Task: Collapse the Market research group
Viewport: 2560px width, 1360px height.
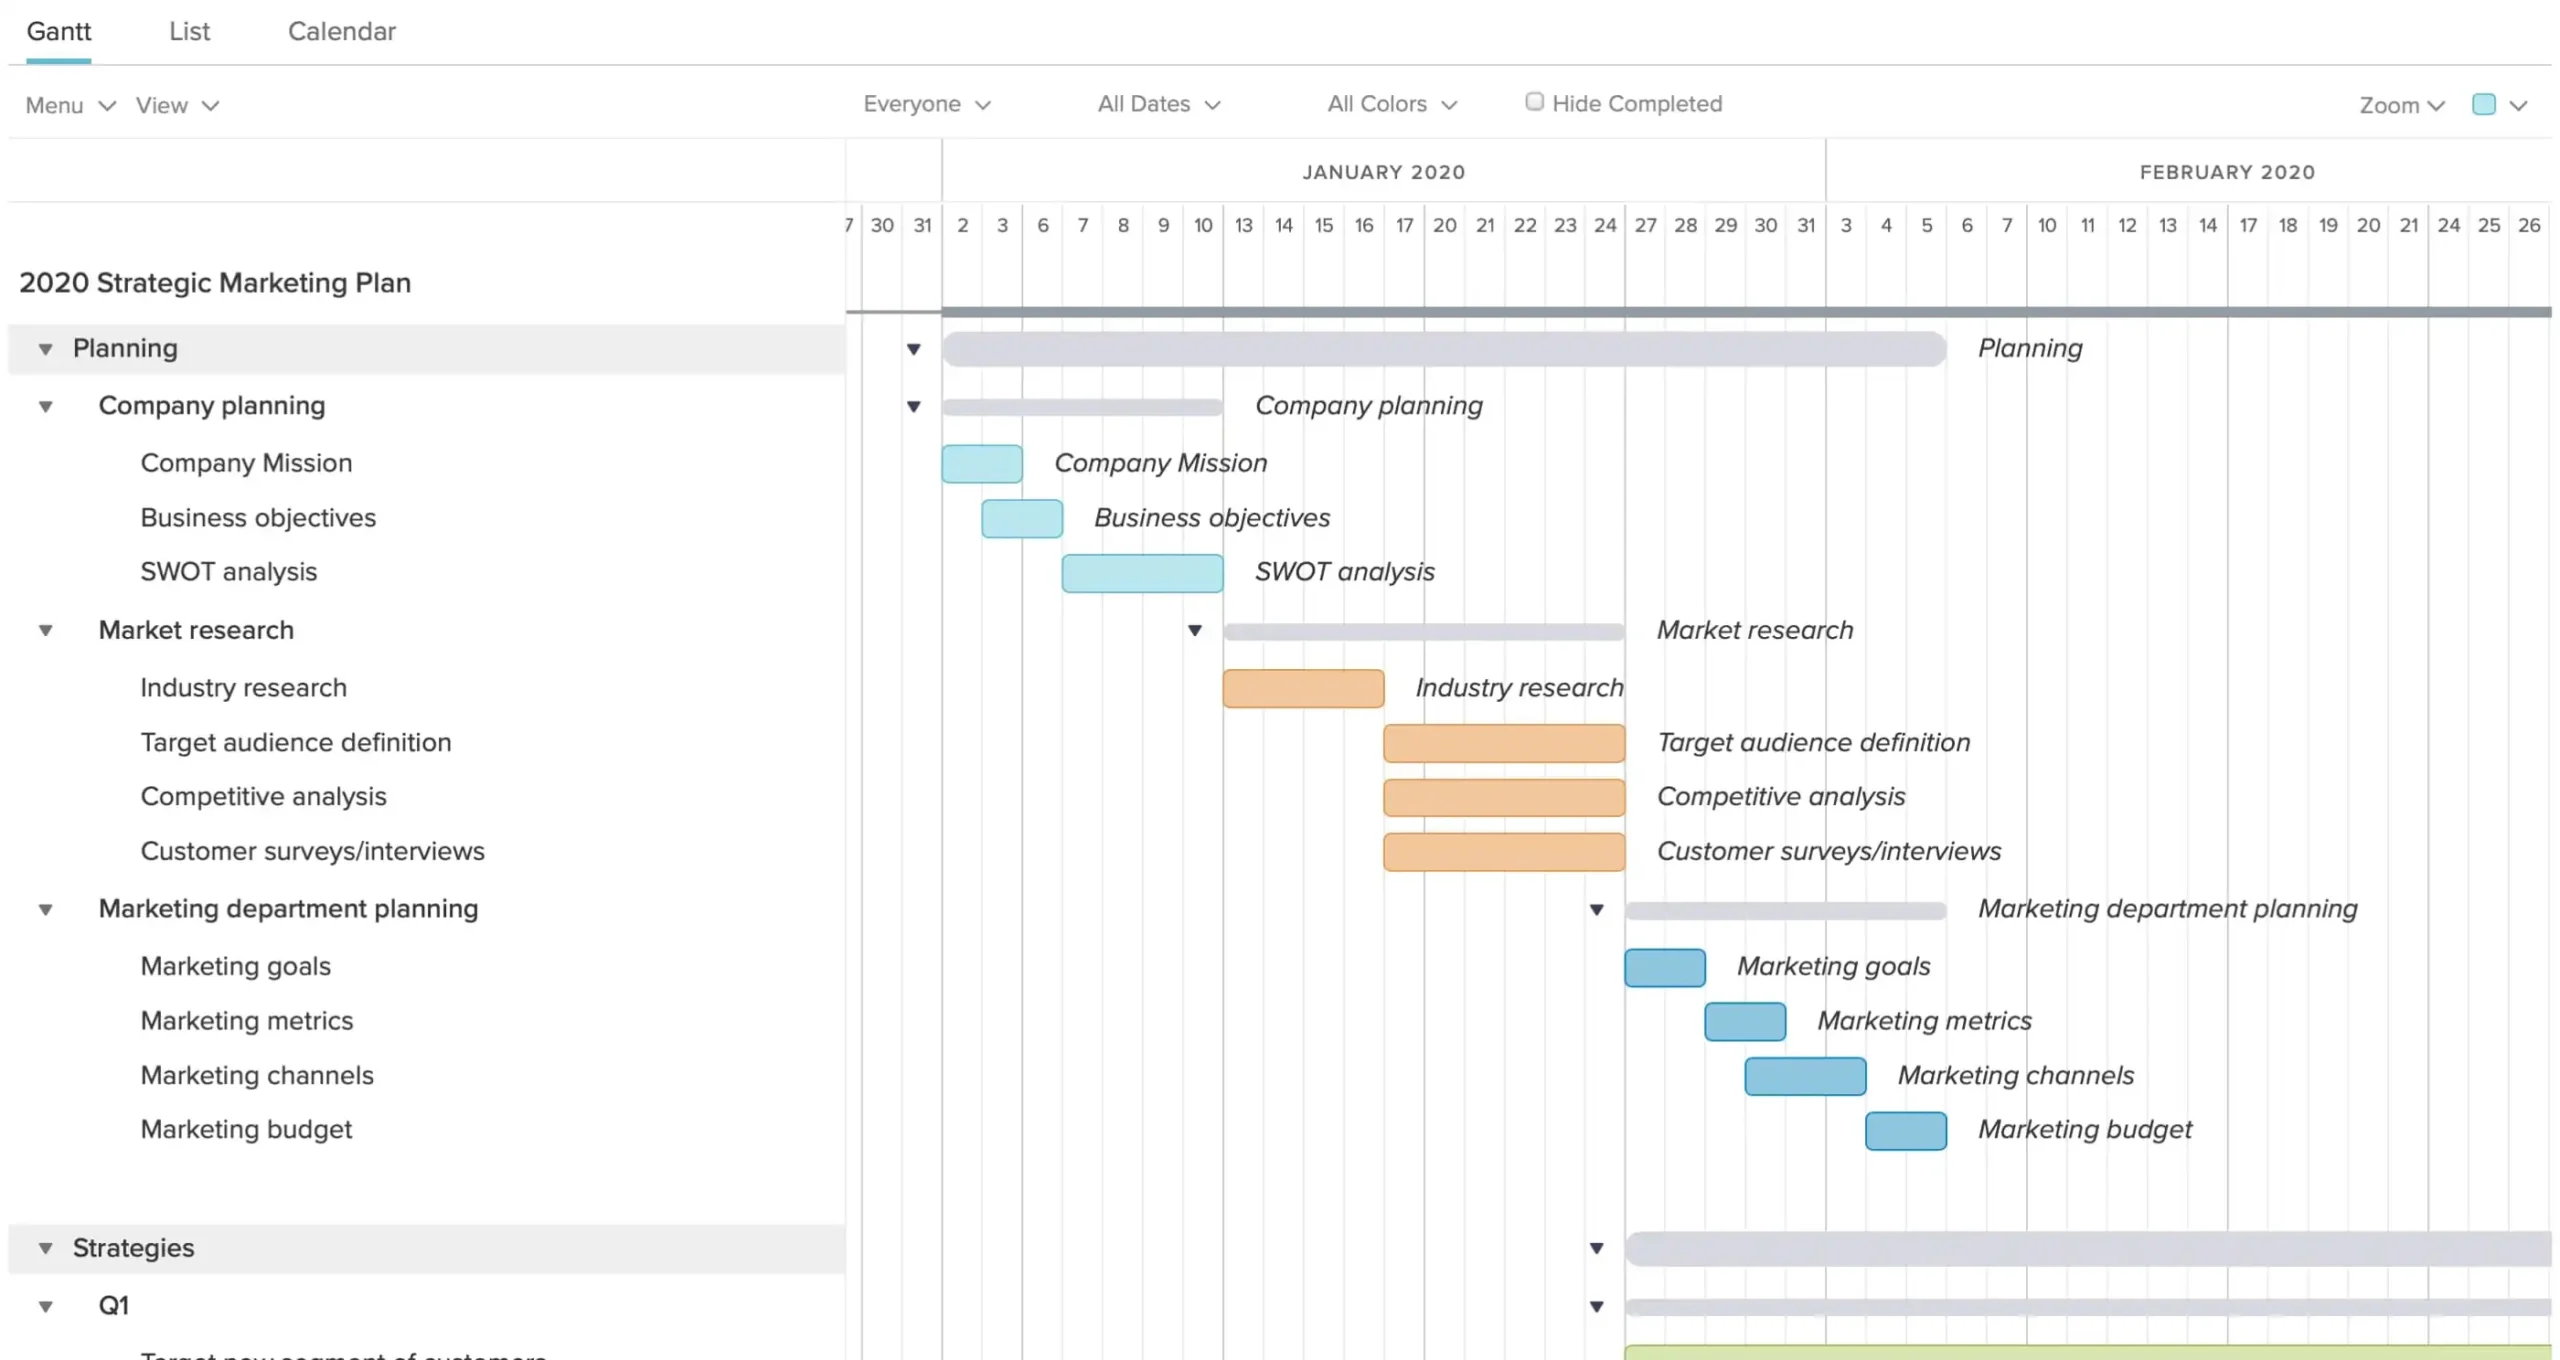Action: (x=45, y=630)
